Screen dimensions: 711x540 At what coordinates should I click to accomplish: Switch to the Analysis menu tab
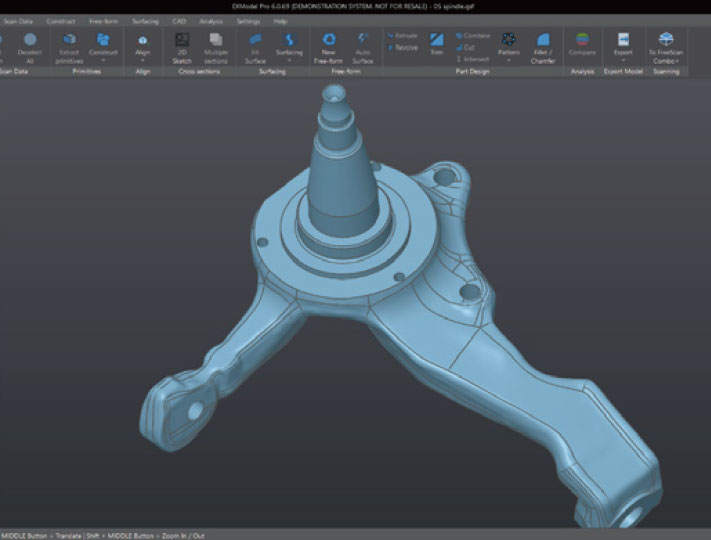pyautogui.click(x=211, y=20)
